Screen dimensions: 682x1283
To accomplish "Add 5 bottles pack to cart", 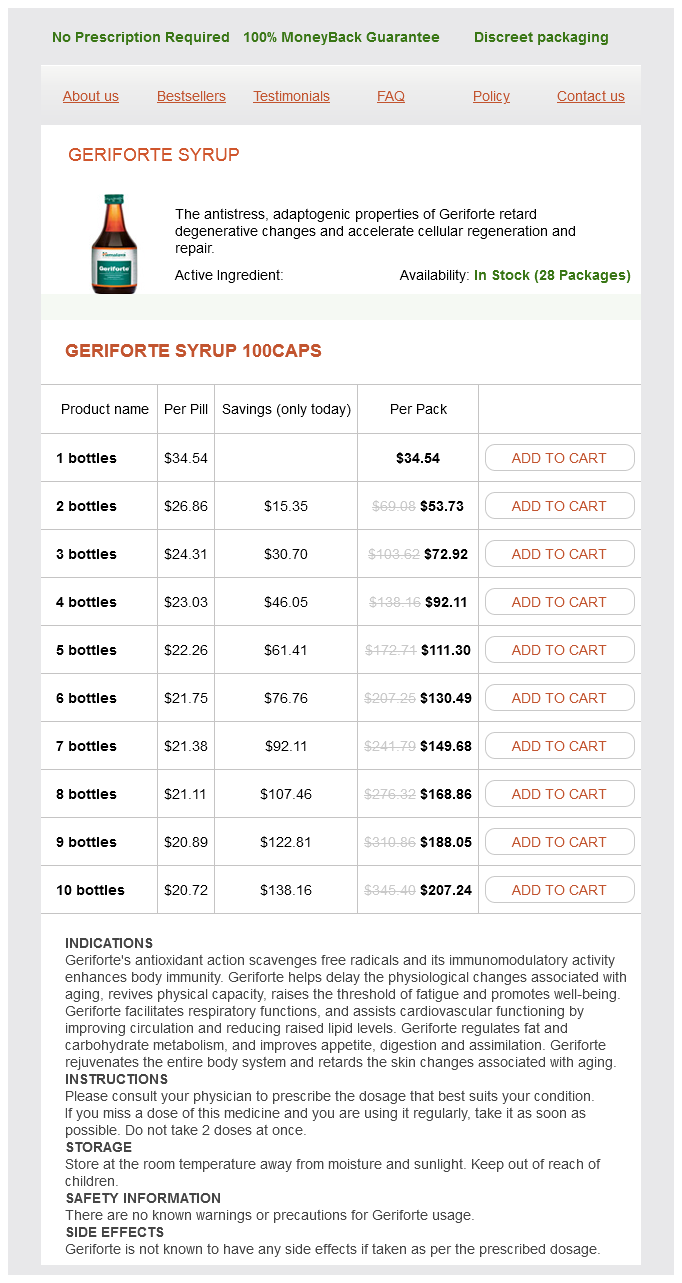I will click(559, 650).
